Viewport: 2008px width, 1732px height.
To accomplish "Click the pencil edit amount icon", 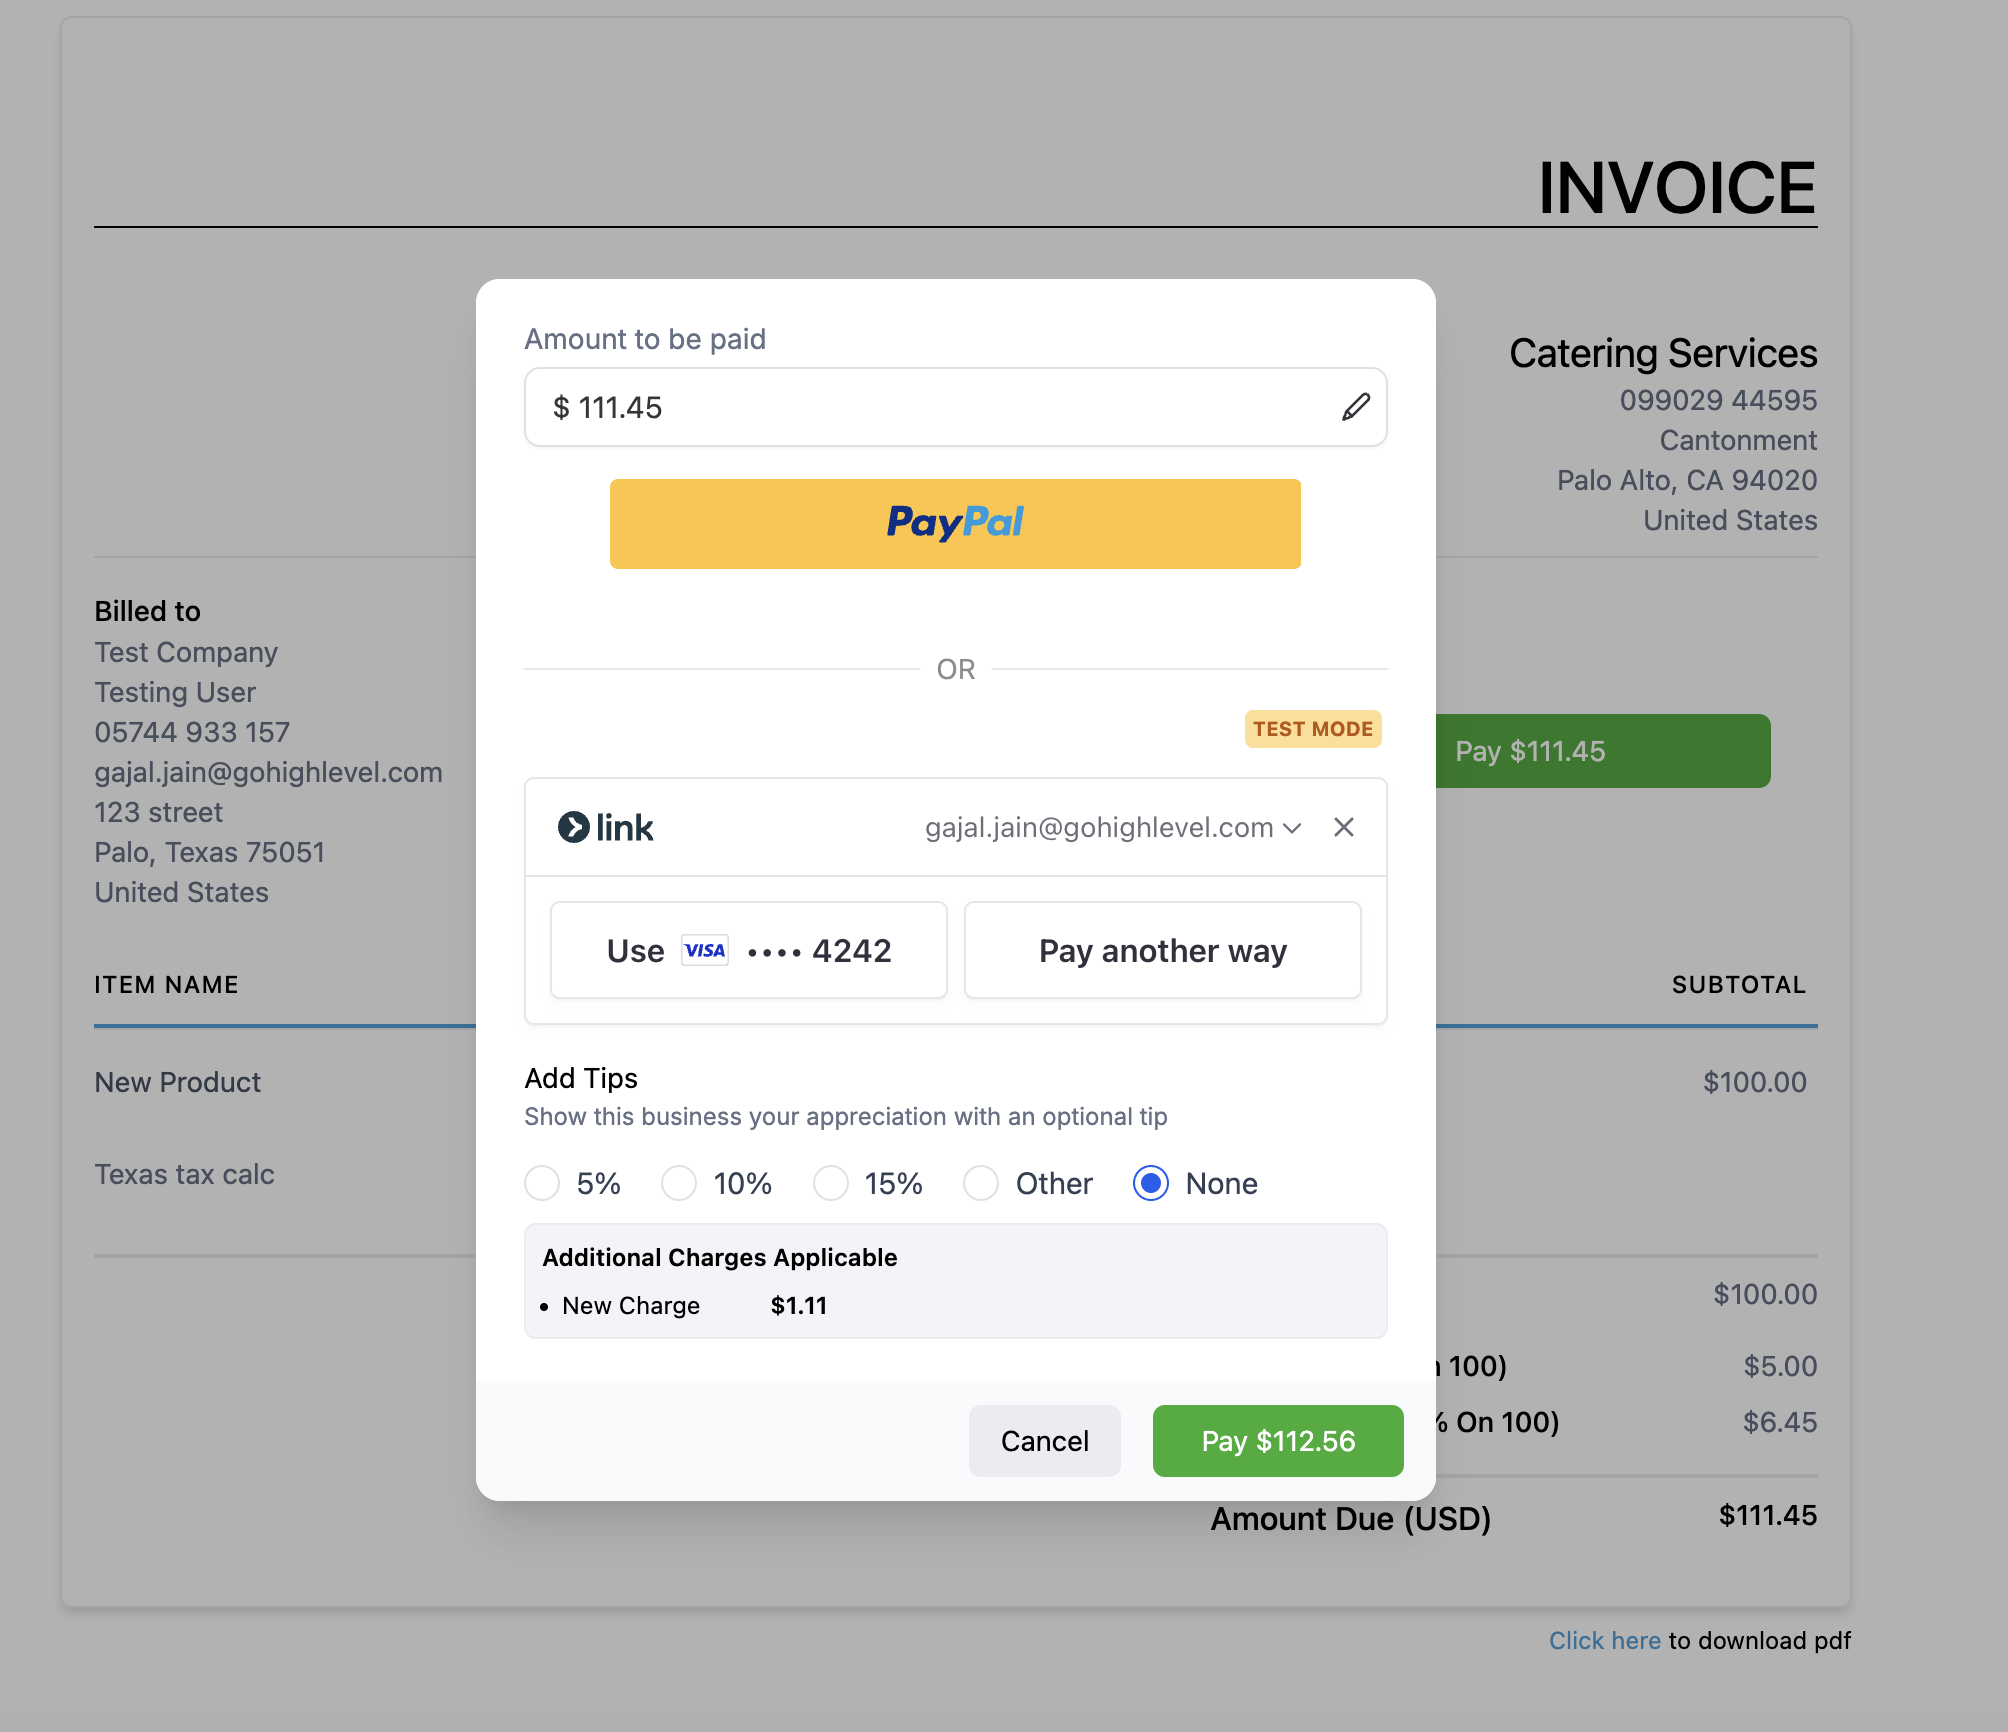I will point(1355,407).
